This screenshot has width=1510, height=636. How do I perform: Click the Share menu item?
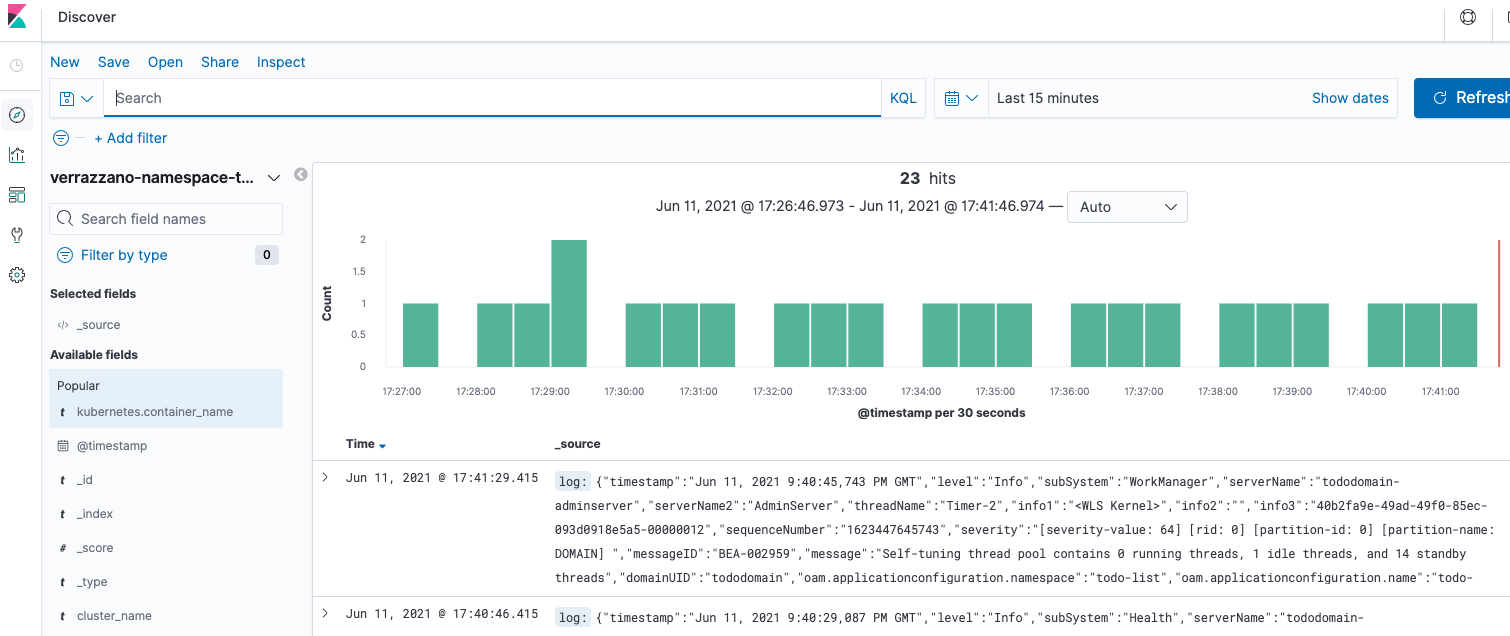coord(220,62)
